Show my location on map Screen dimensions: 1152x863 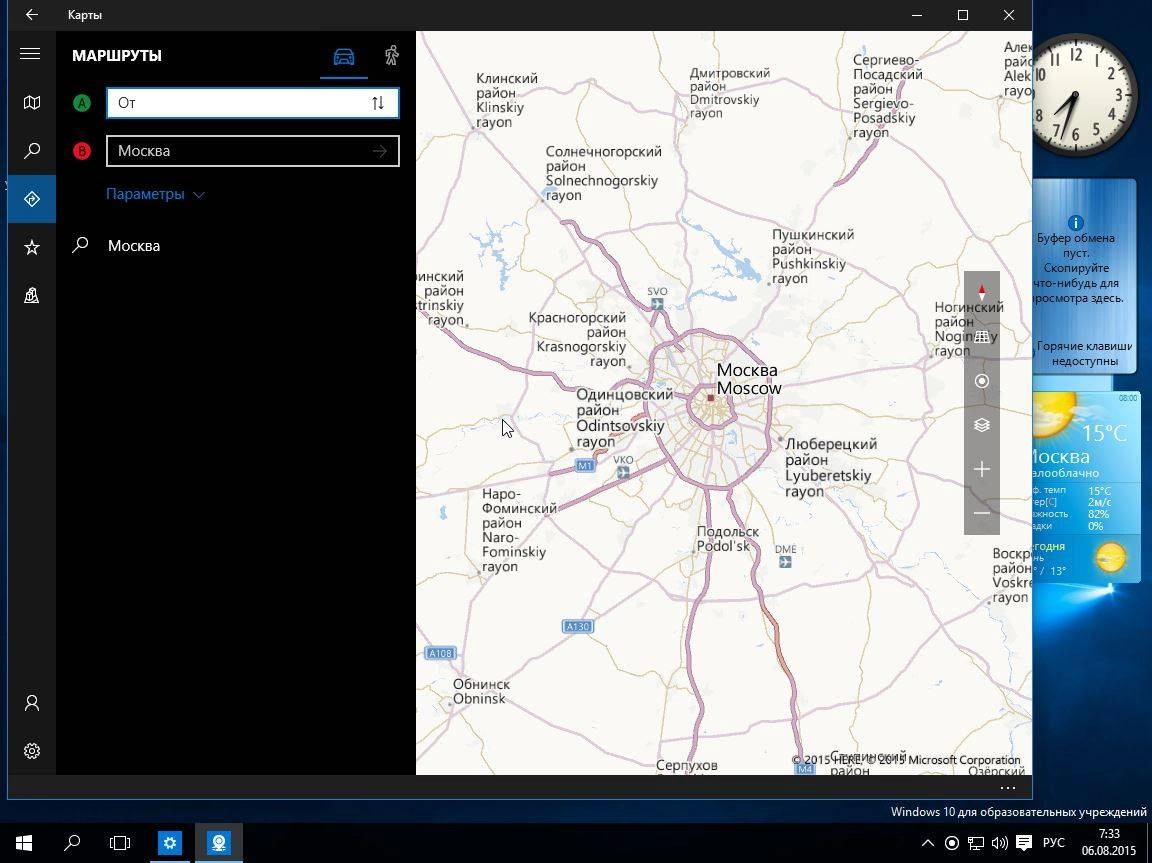982,381
